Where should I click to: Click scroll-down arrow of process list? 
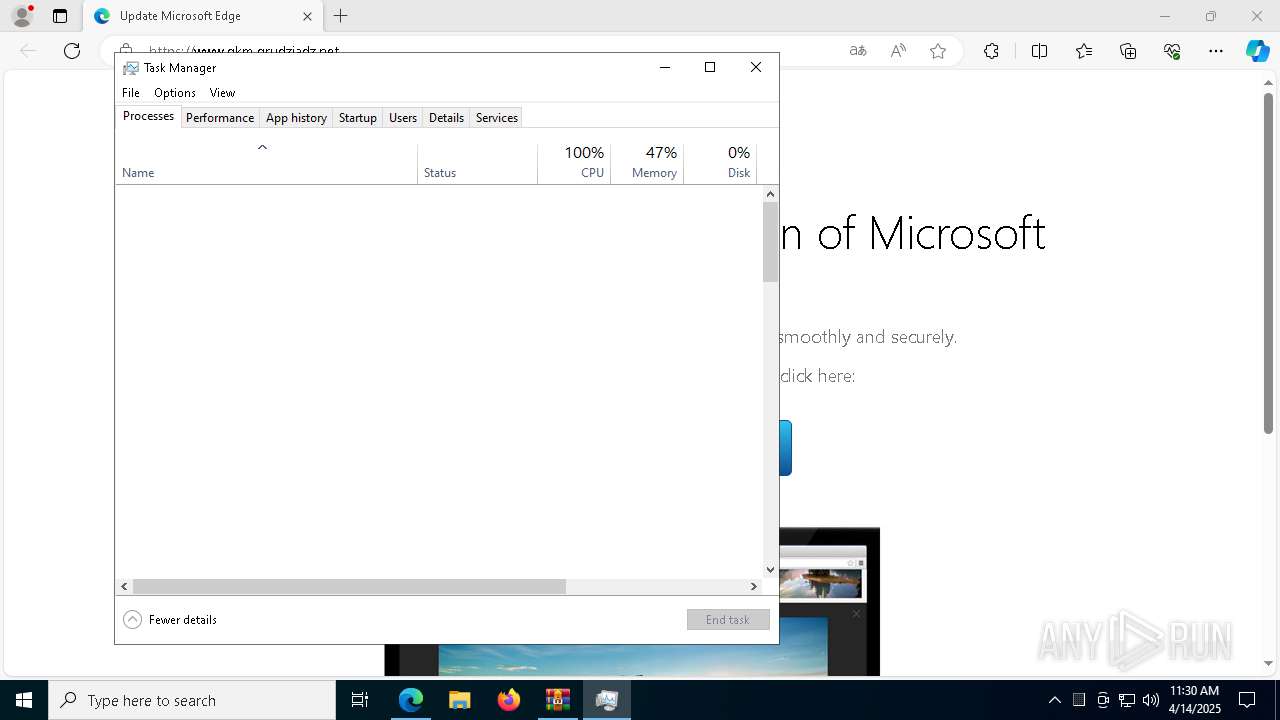click(x=770, y=570)
